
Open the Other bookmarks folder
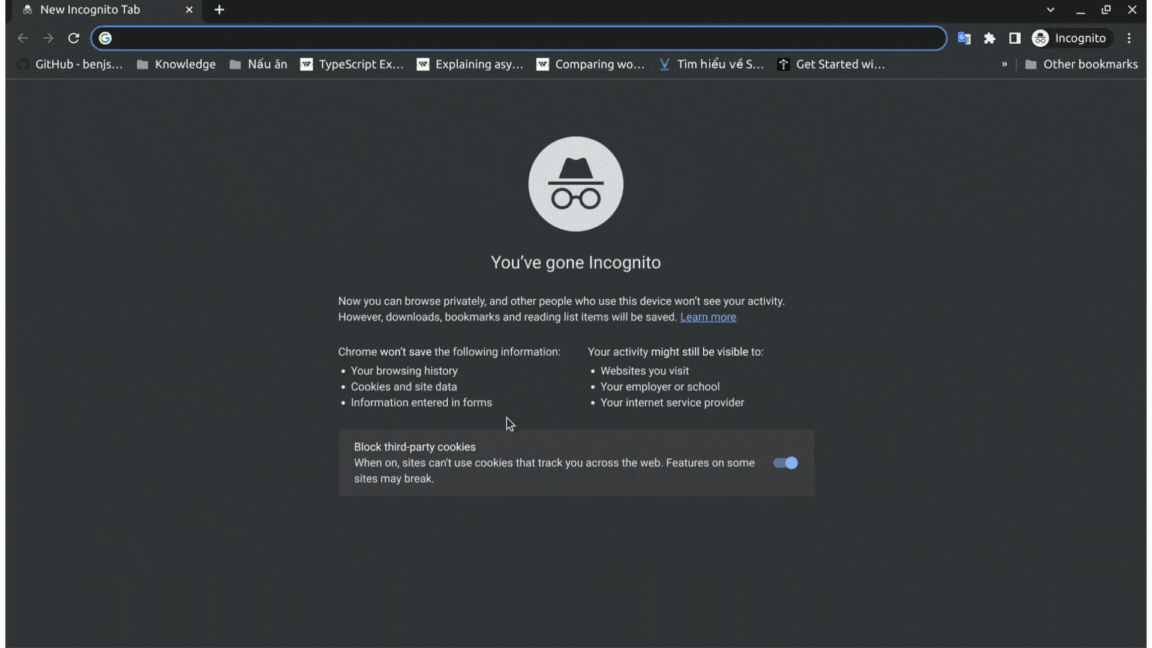click(1081, 65)
